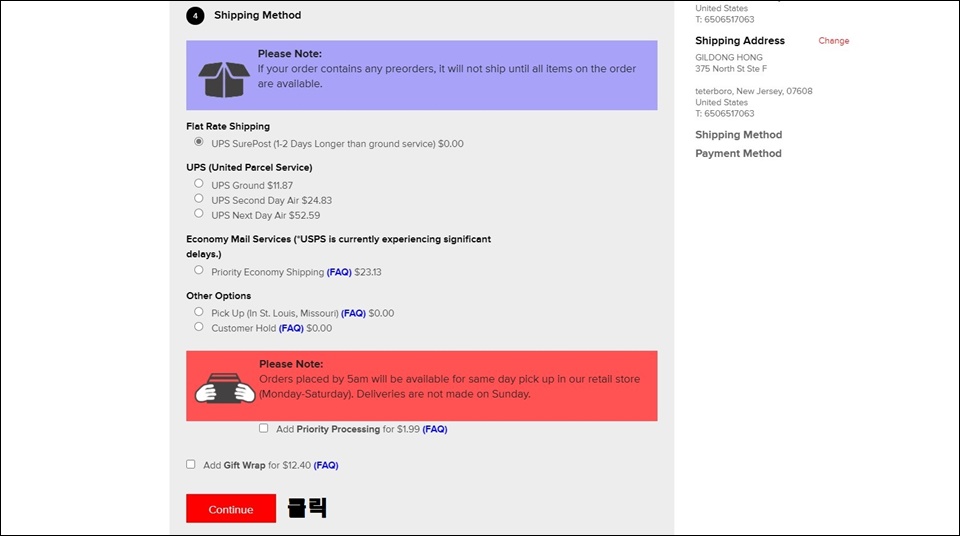The image size is (960, 536).
Task: Click the open box icon in purple note
Action: point(223,79)
